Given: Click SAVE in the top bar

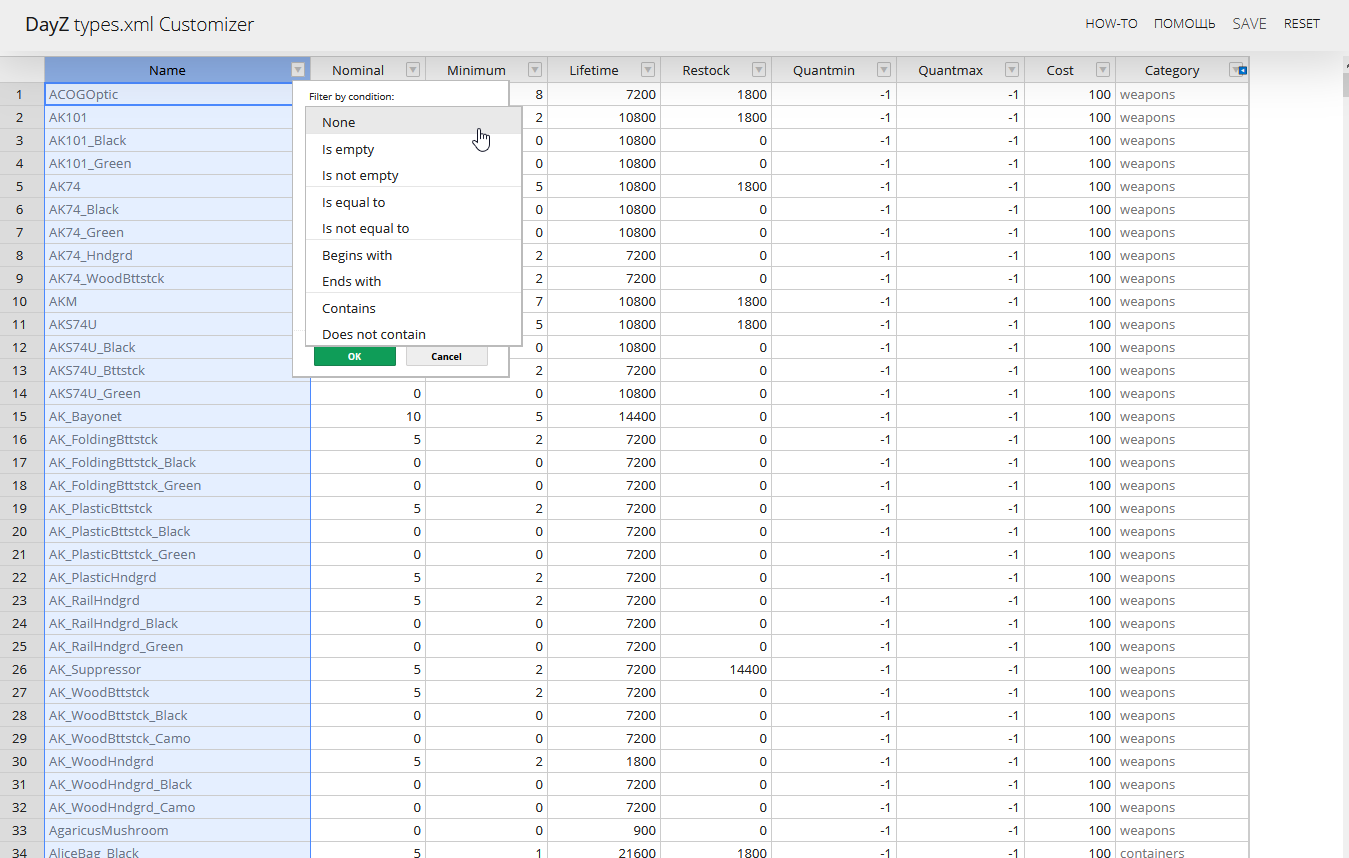Looking at the screenshot, I should pos(1249,24).
